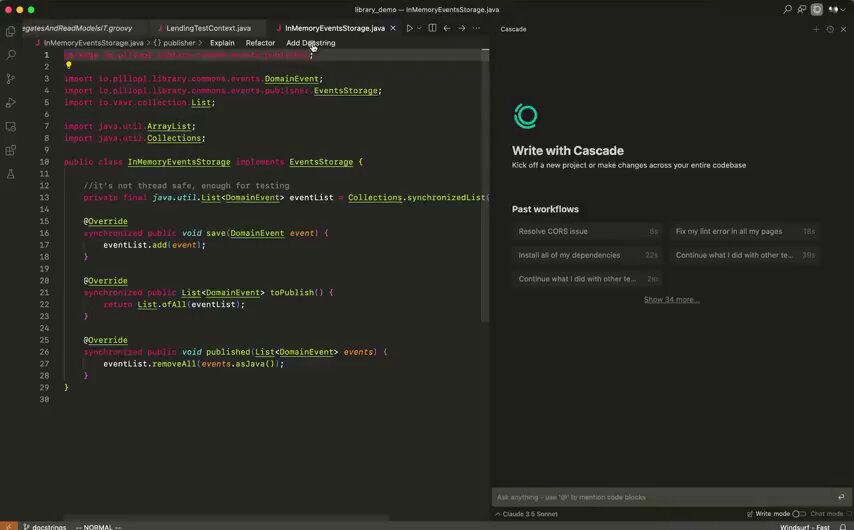Click the NORMAL vim mode status entry
This screenshot has height=530, width=854.
pos(98,527)
